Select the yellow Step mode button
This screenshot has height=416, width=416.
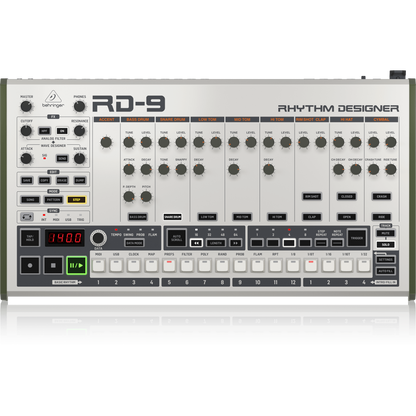coord(76,200)
